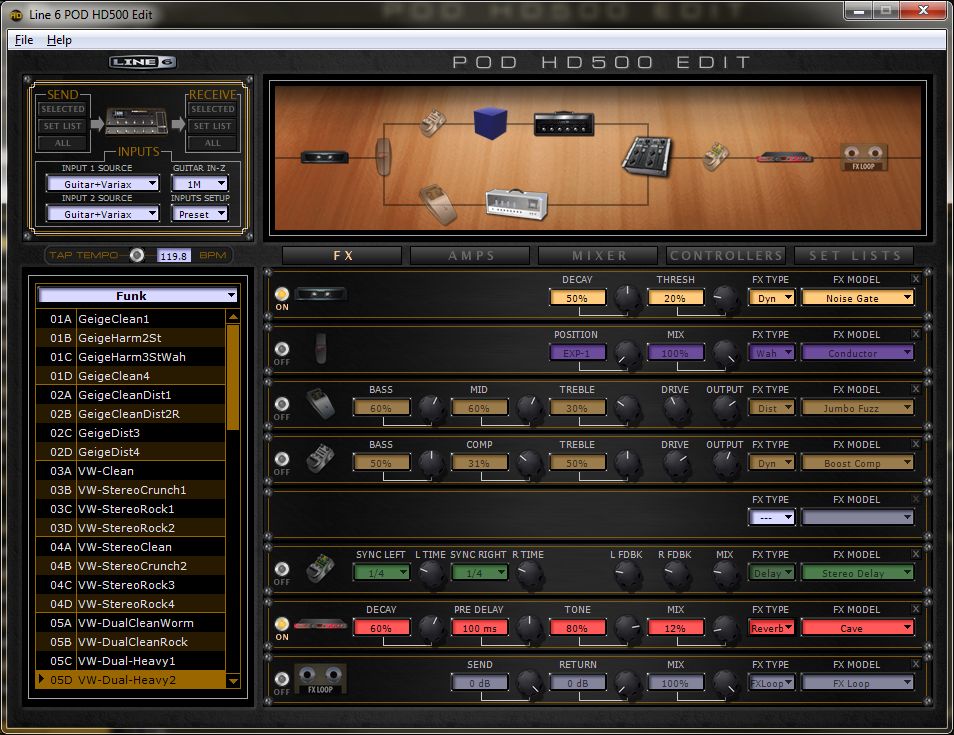Click Send SELECTED button
954x735 pixels.
coord(63,109)
